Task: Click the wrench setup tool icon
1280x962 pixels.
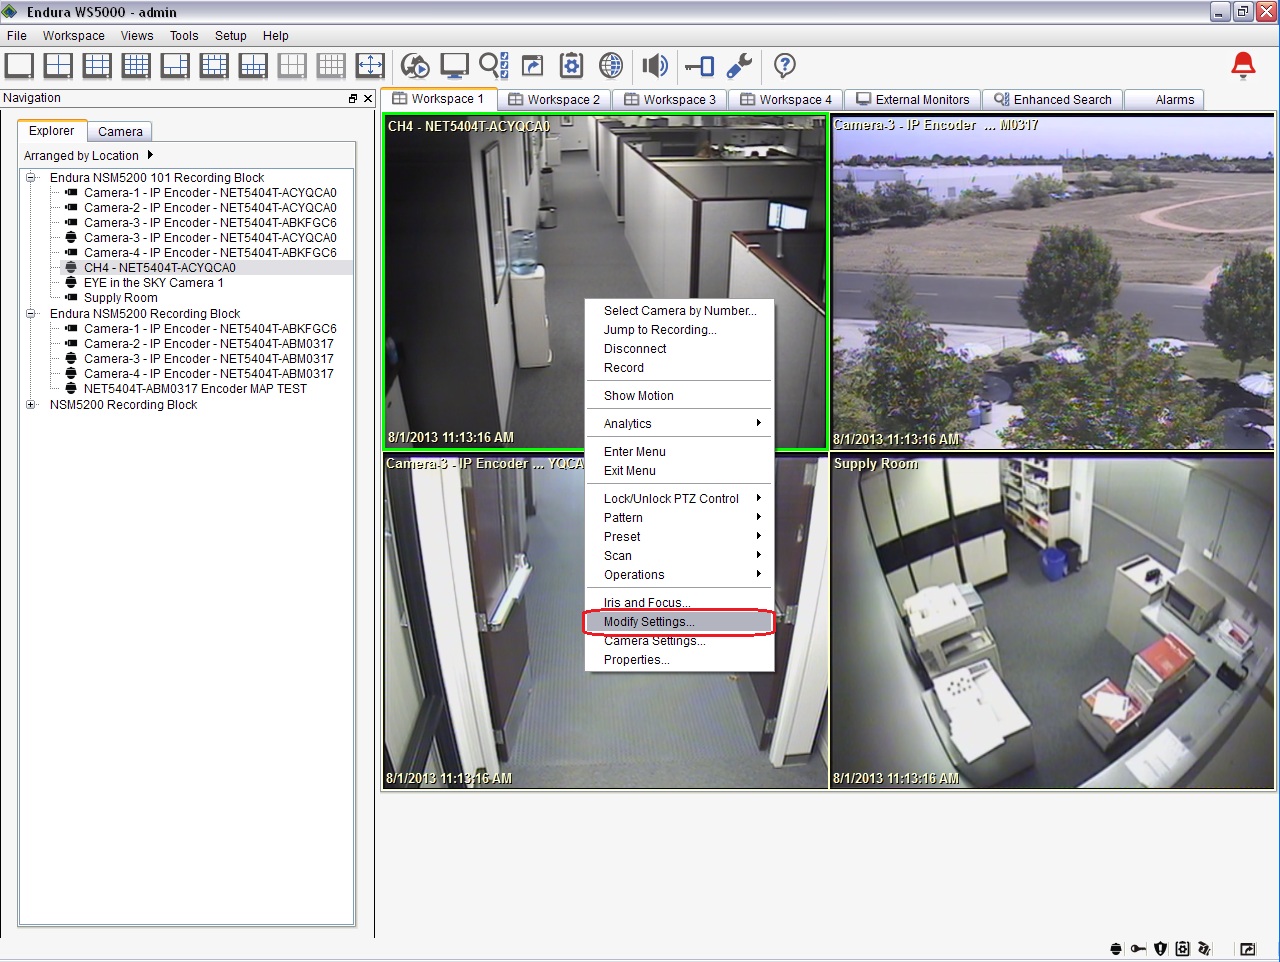Action: [739, 66]
